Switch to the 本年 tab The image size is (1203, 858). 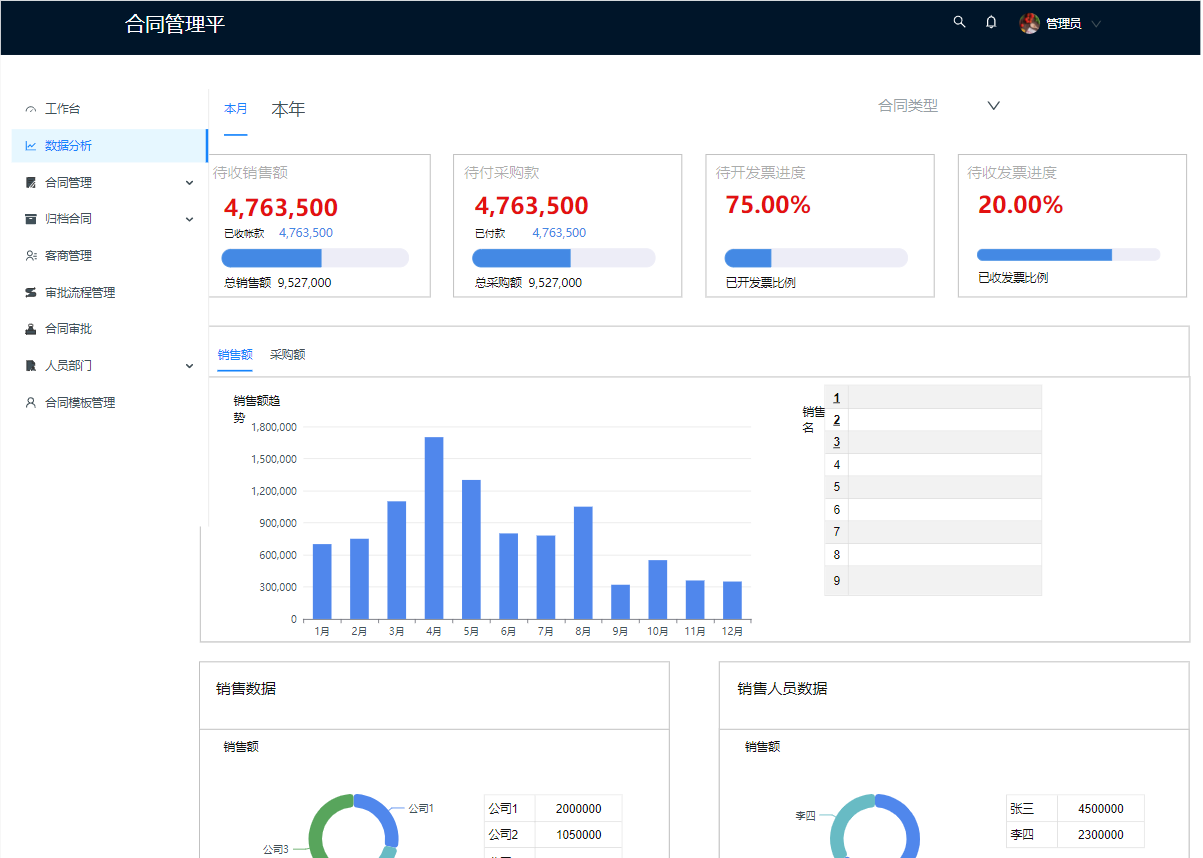coord(288,109)
